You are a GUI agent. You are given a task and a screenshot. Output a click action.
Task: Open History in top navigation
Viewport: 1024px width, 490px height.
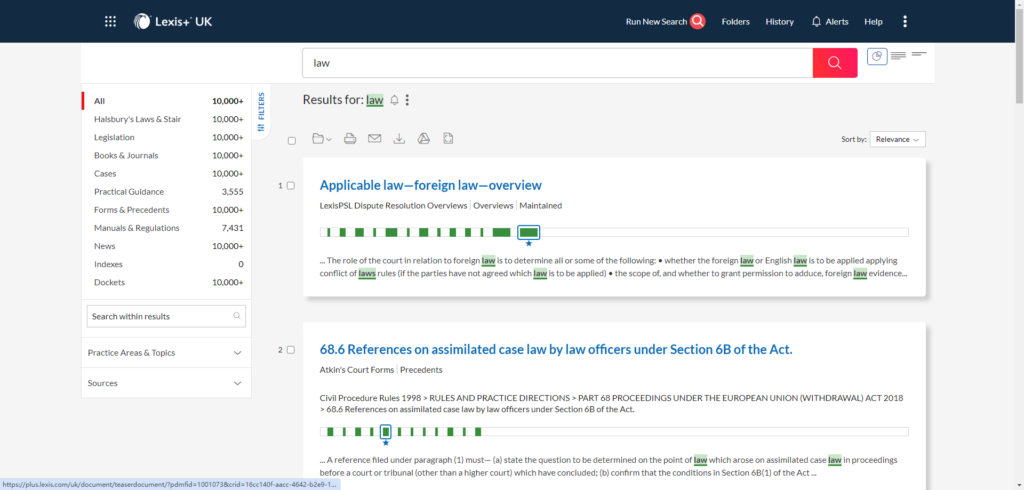click(x=779, y=21)
